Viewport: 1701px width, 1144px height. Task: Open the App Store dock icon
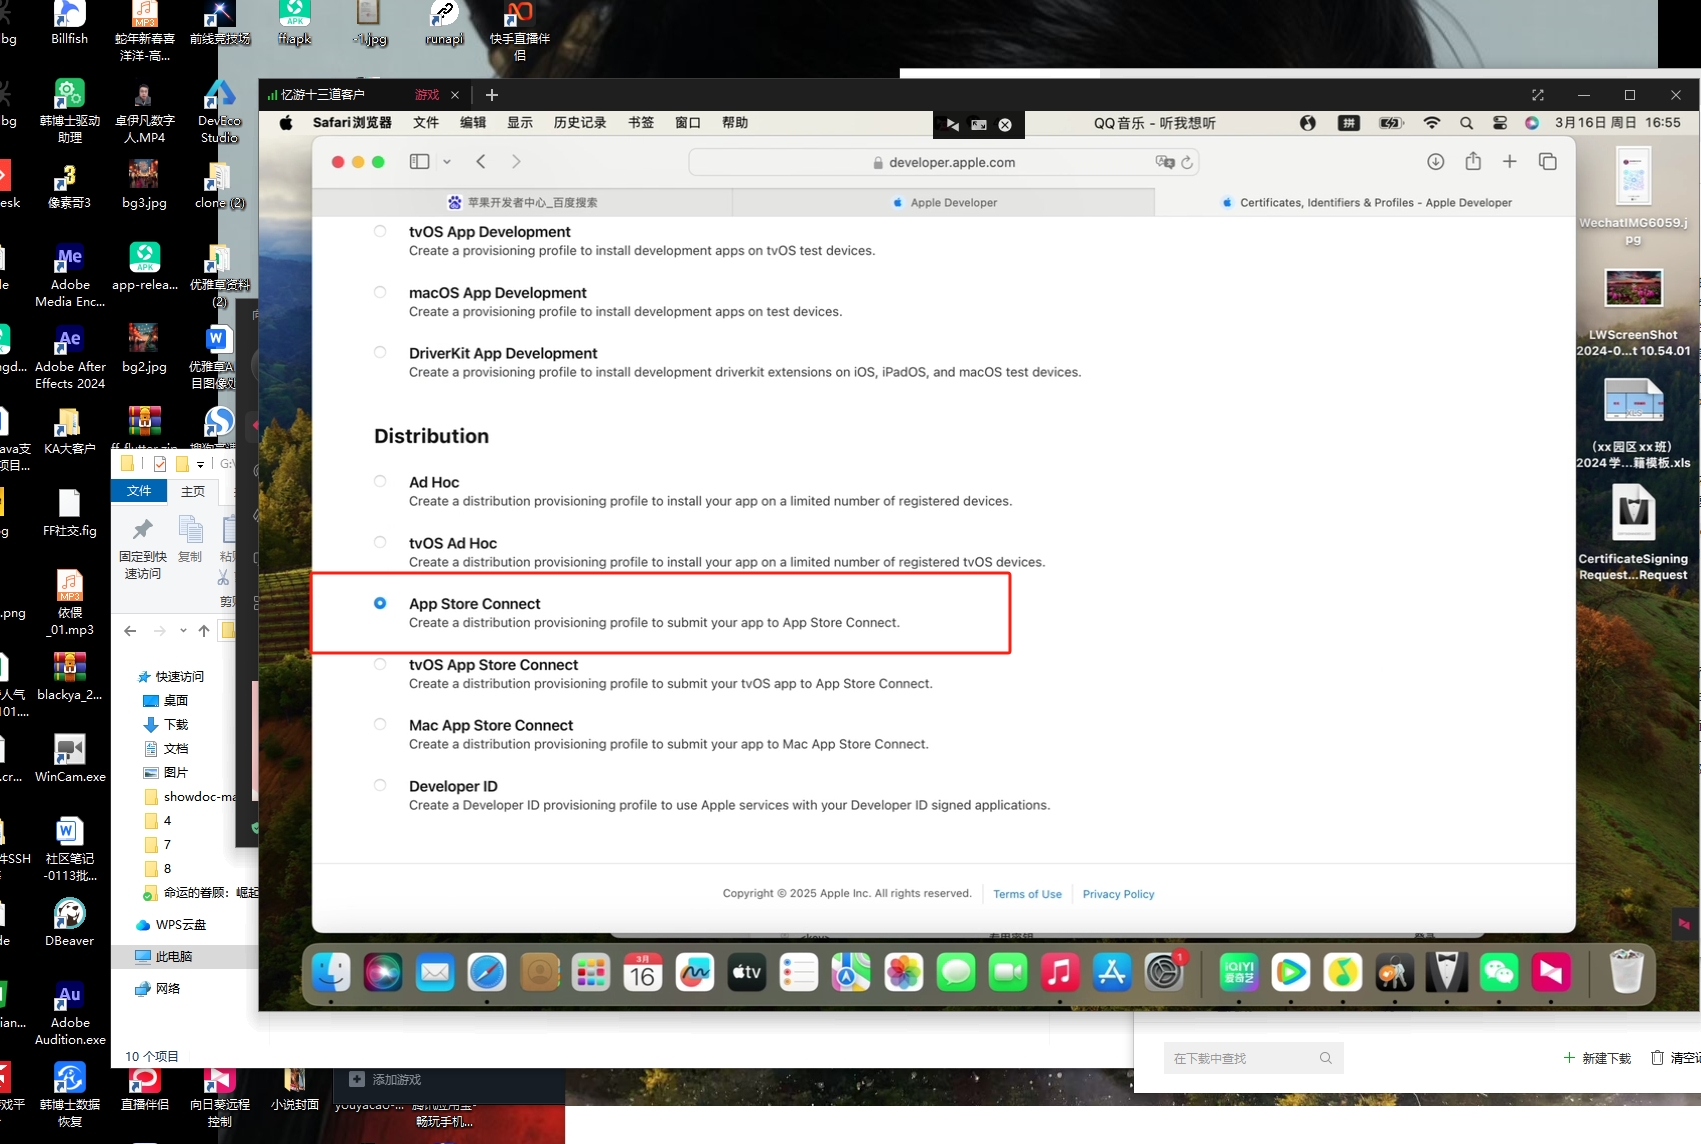point(1112,972)
